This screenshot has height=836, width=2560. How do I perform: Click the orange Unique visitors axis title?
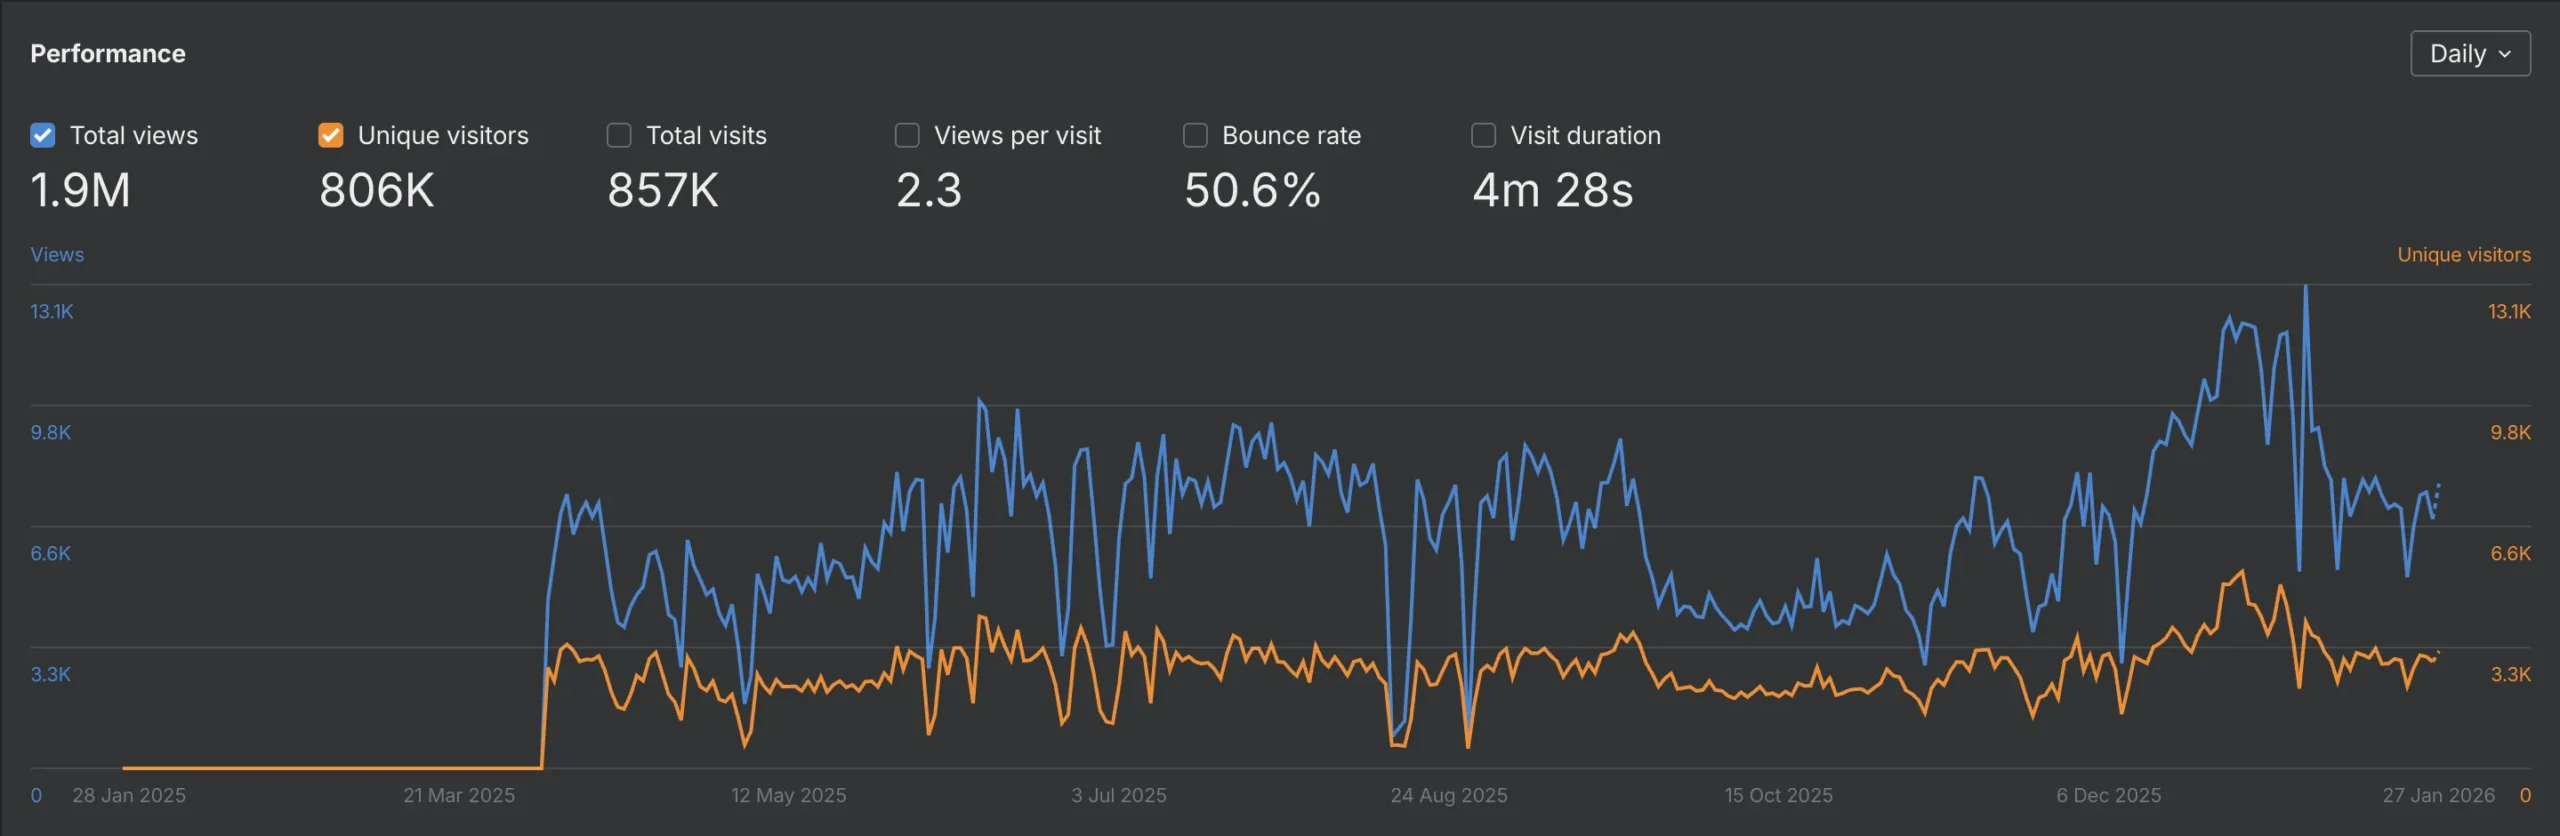[2463, 255]
